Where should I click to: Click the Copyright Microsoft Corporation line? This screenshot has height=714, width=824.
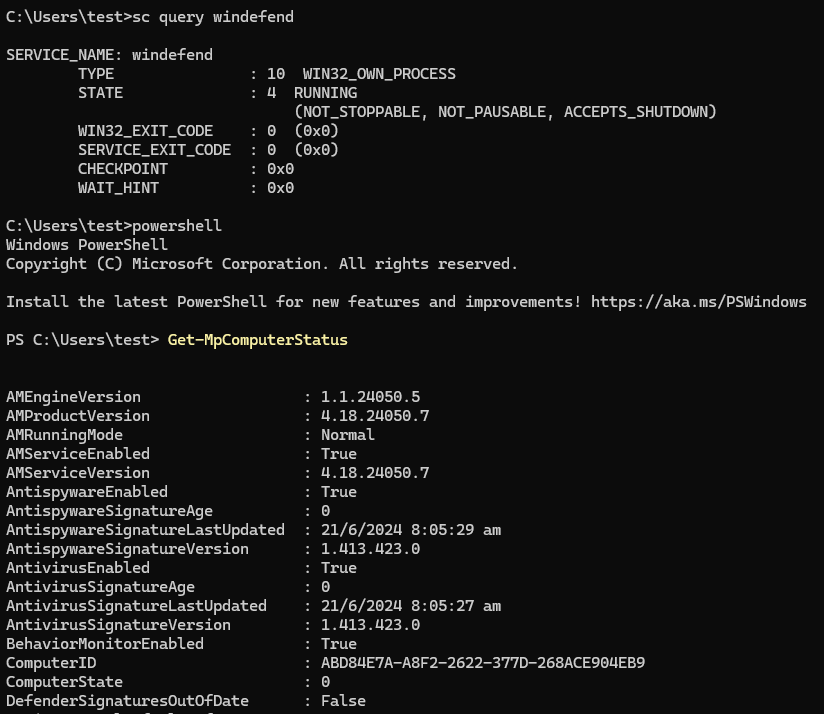(x=261, y=264)
